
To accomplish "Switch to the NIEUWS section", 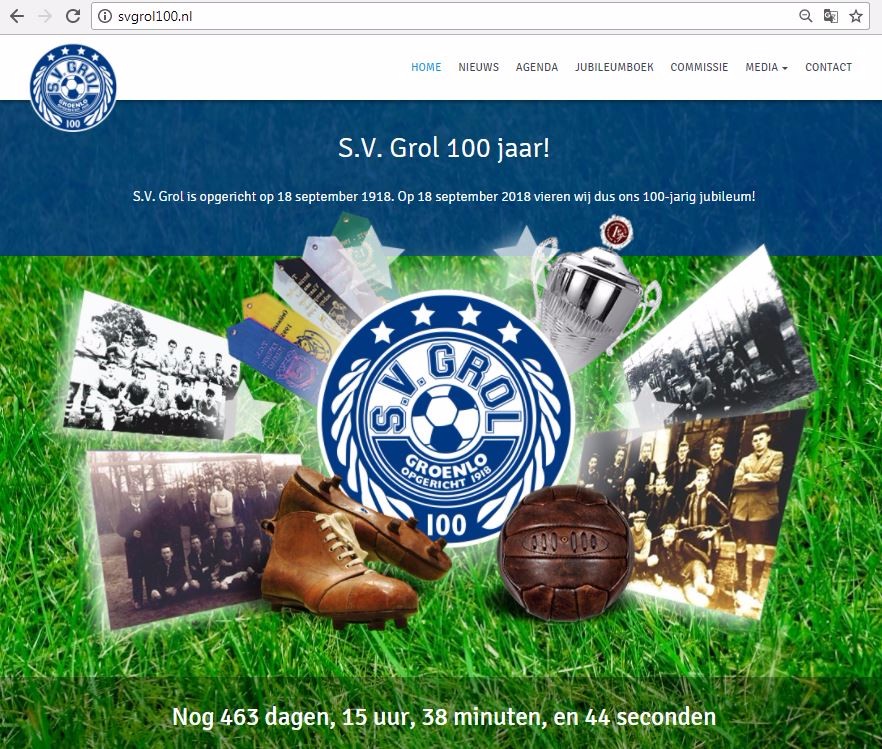I will (x=478, y=67).
